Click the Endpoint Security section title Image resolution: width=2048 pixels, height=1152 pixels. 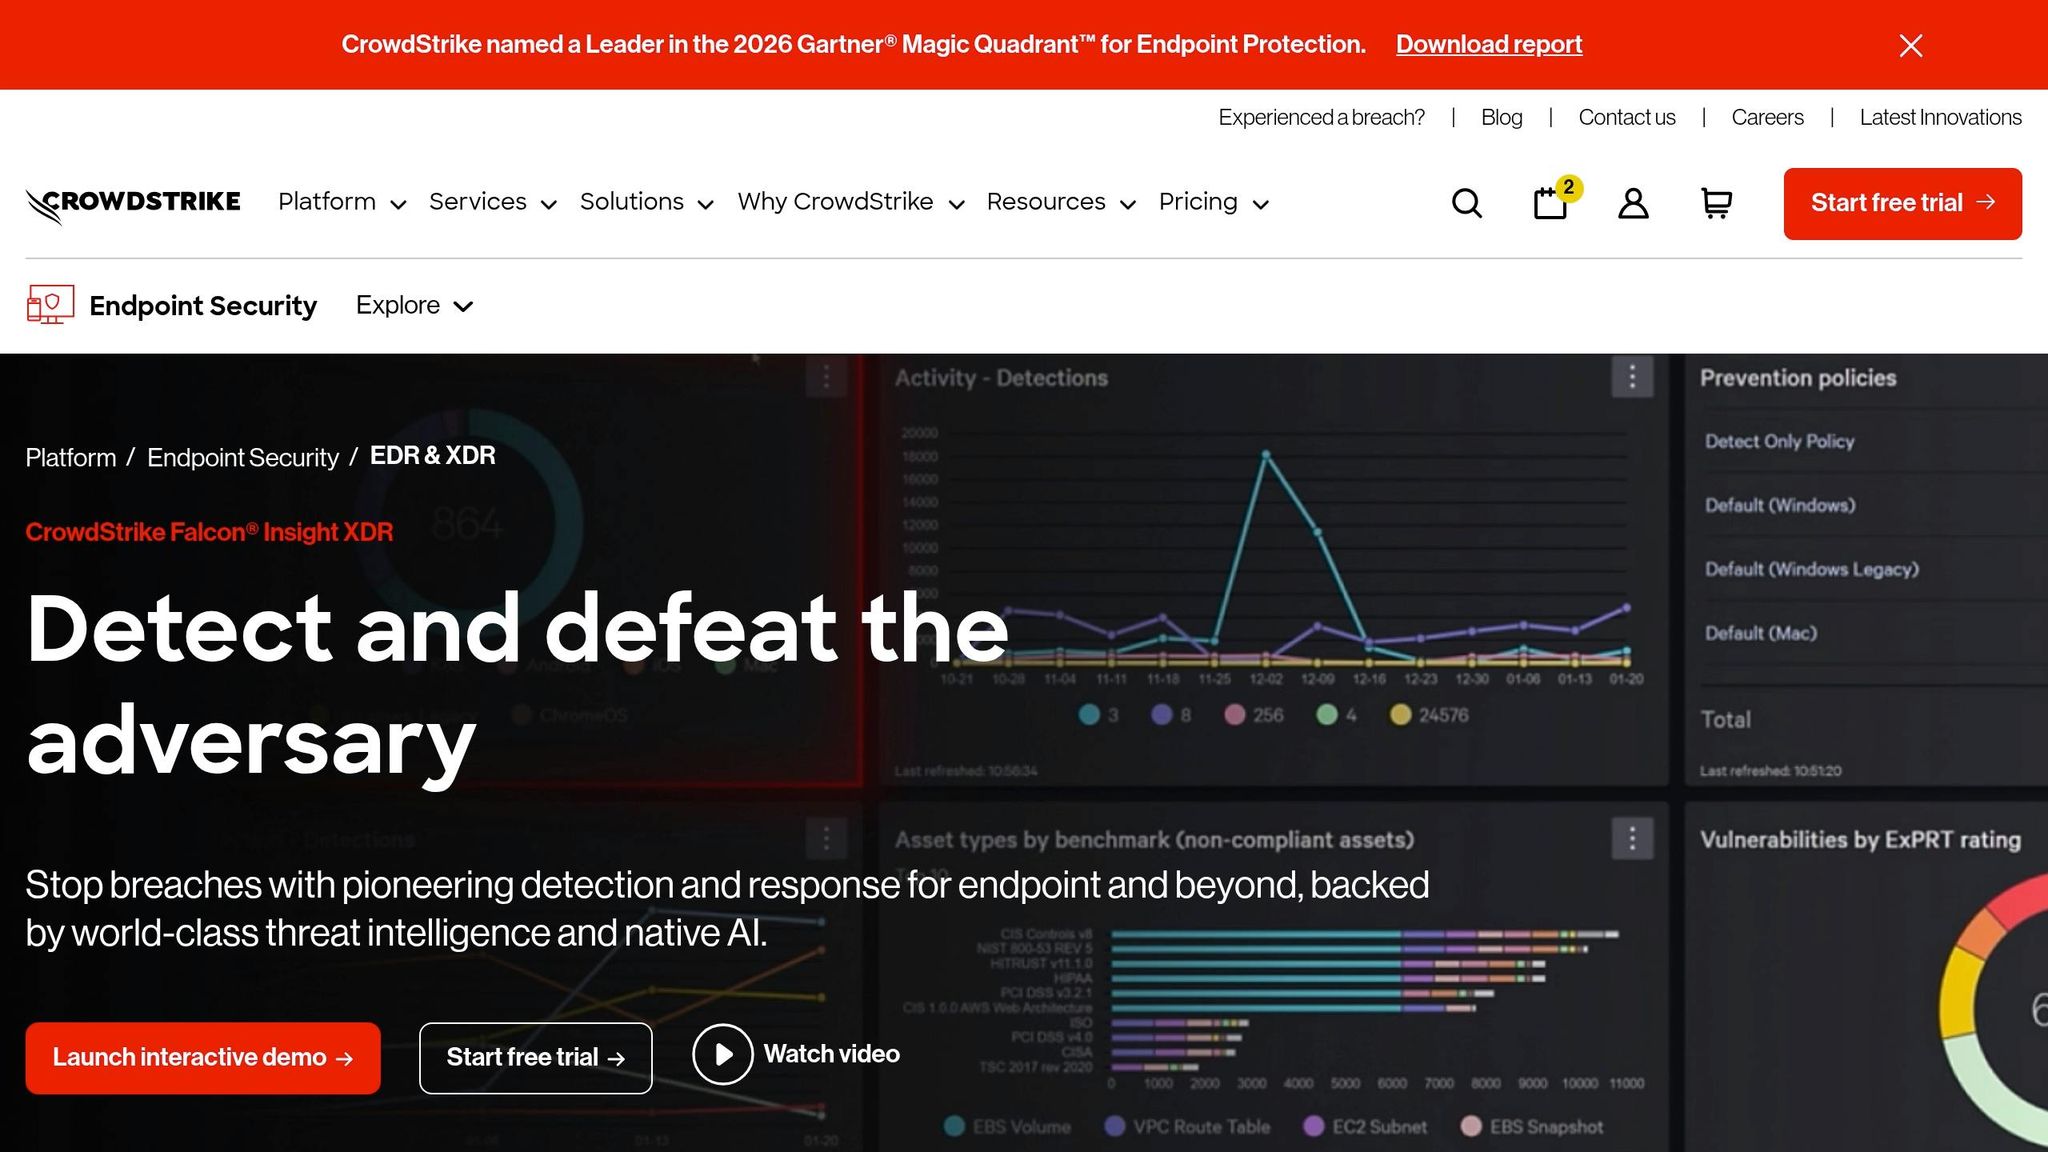coord(203,305)
